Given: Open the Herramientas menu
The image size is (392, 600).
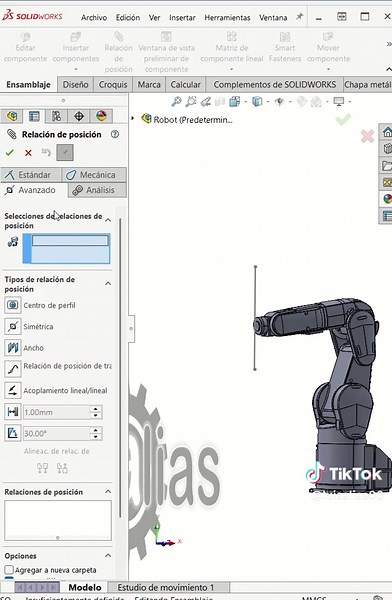Looking at the screenshot, I should 227,18.
